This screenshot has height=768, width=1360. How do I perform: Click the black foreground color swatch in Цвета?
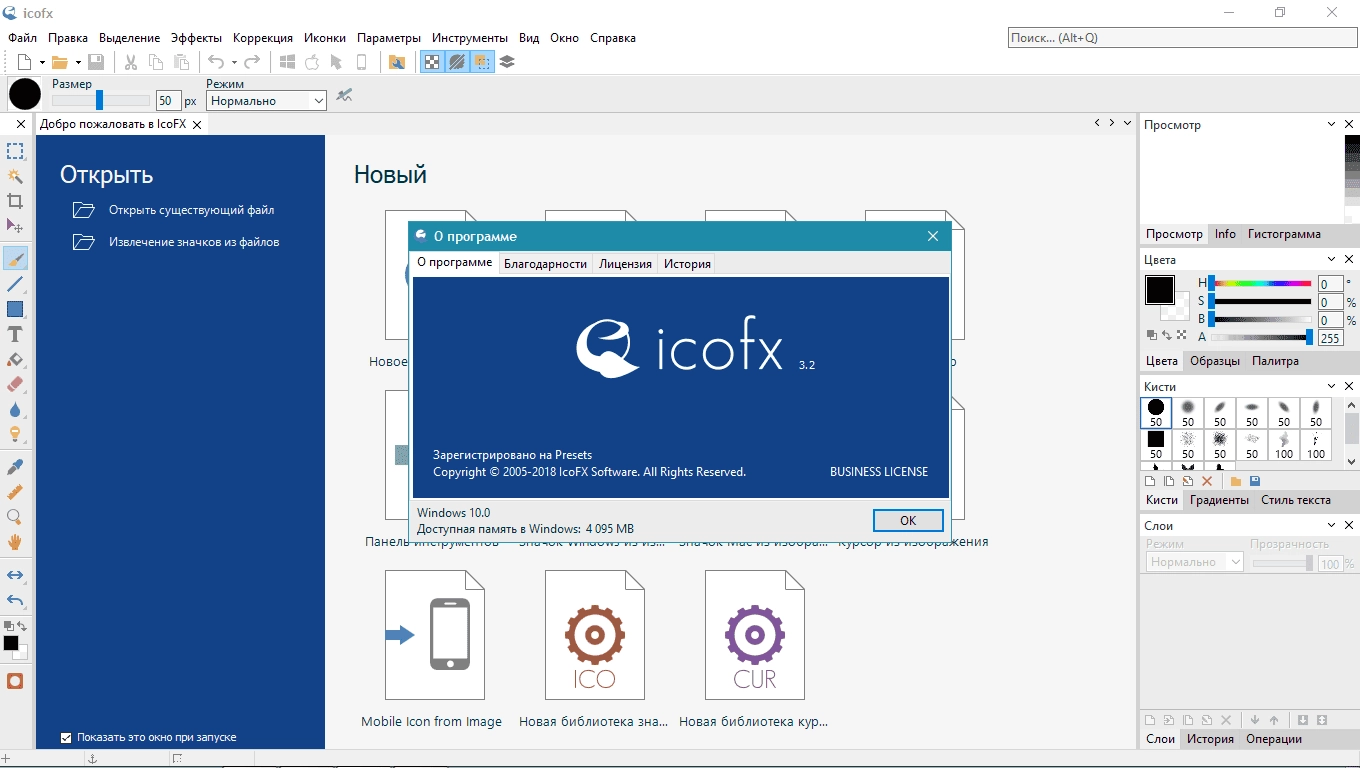(x=1159, y=290)
